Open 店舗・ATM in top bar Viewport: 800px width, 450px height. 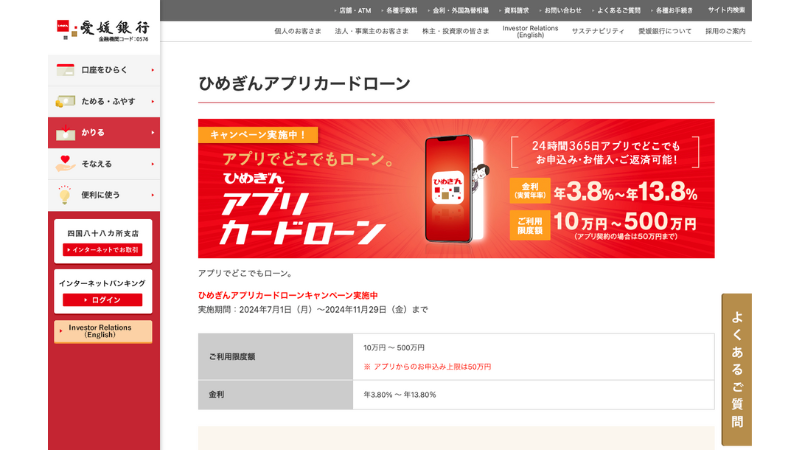[x=355, y=10]
